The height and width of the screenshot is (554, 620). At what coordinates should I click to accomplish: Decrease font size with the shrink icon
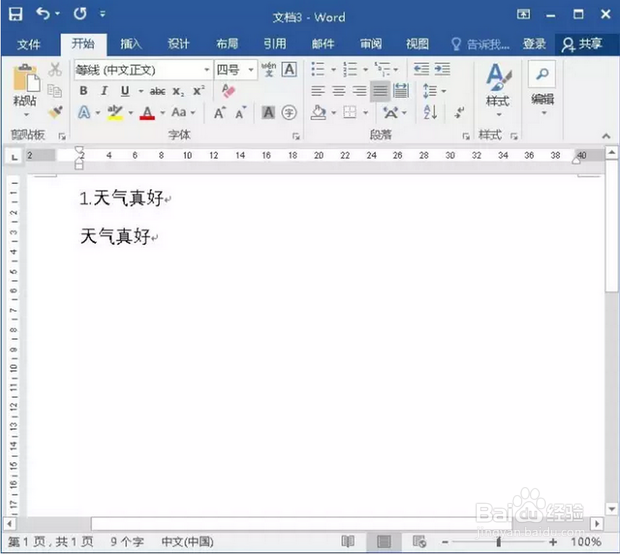240,113
